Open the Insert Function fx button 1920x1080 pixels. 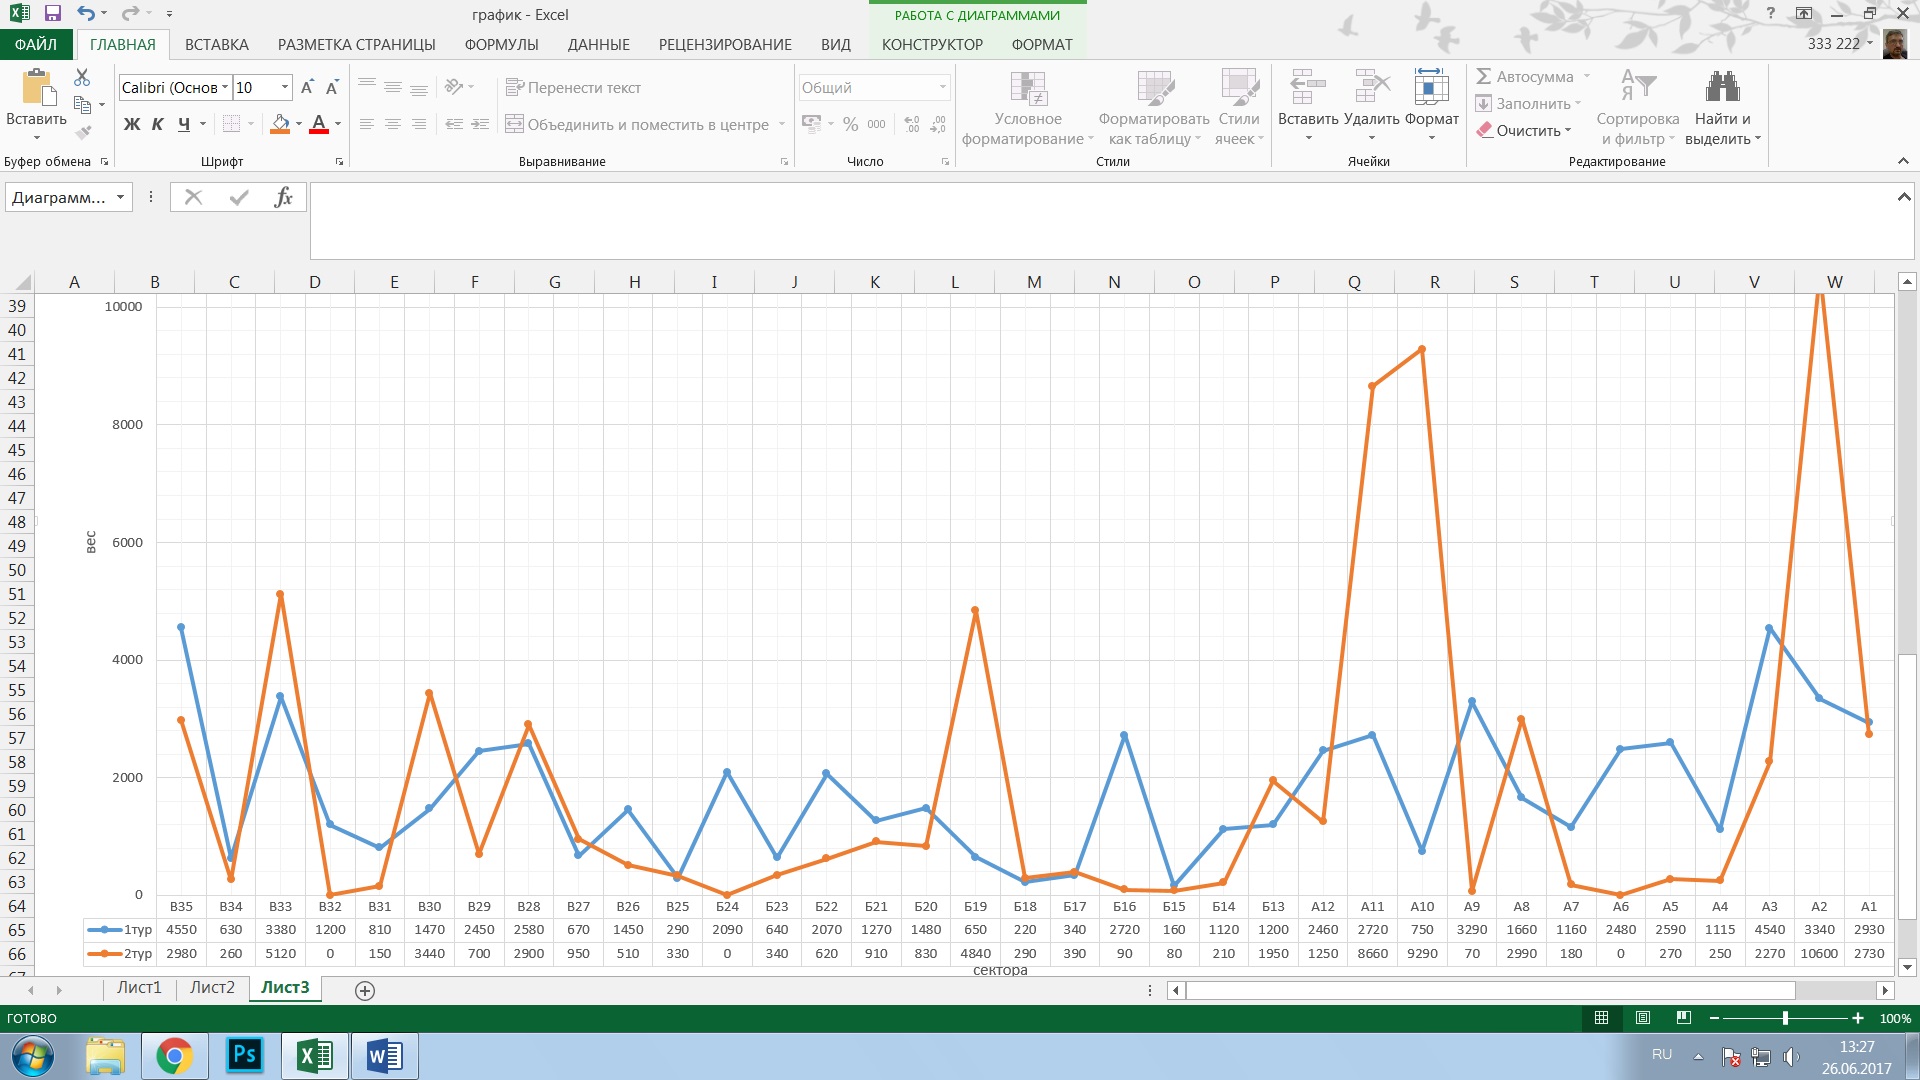tap(283, 197)
